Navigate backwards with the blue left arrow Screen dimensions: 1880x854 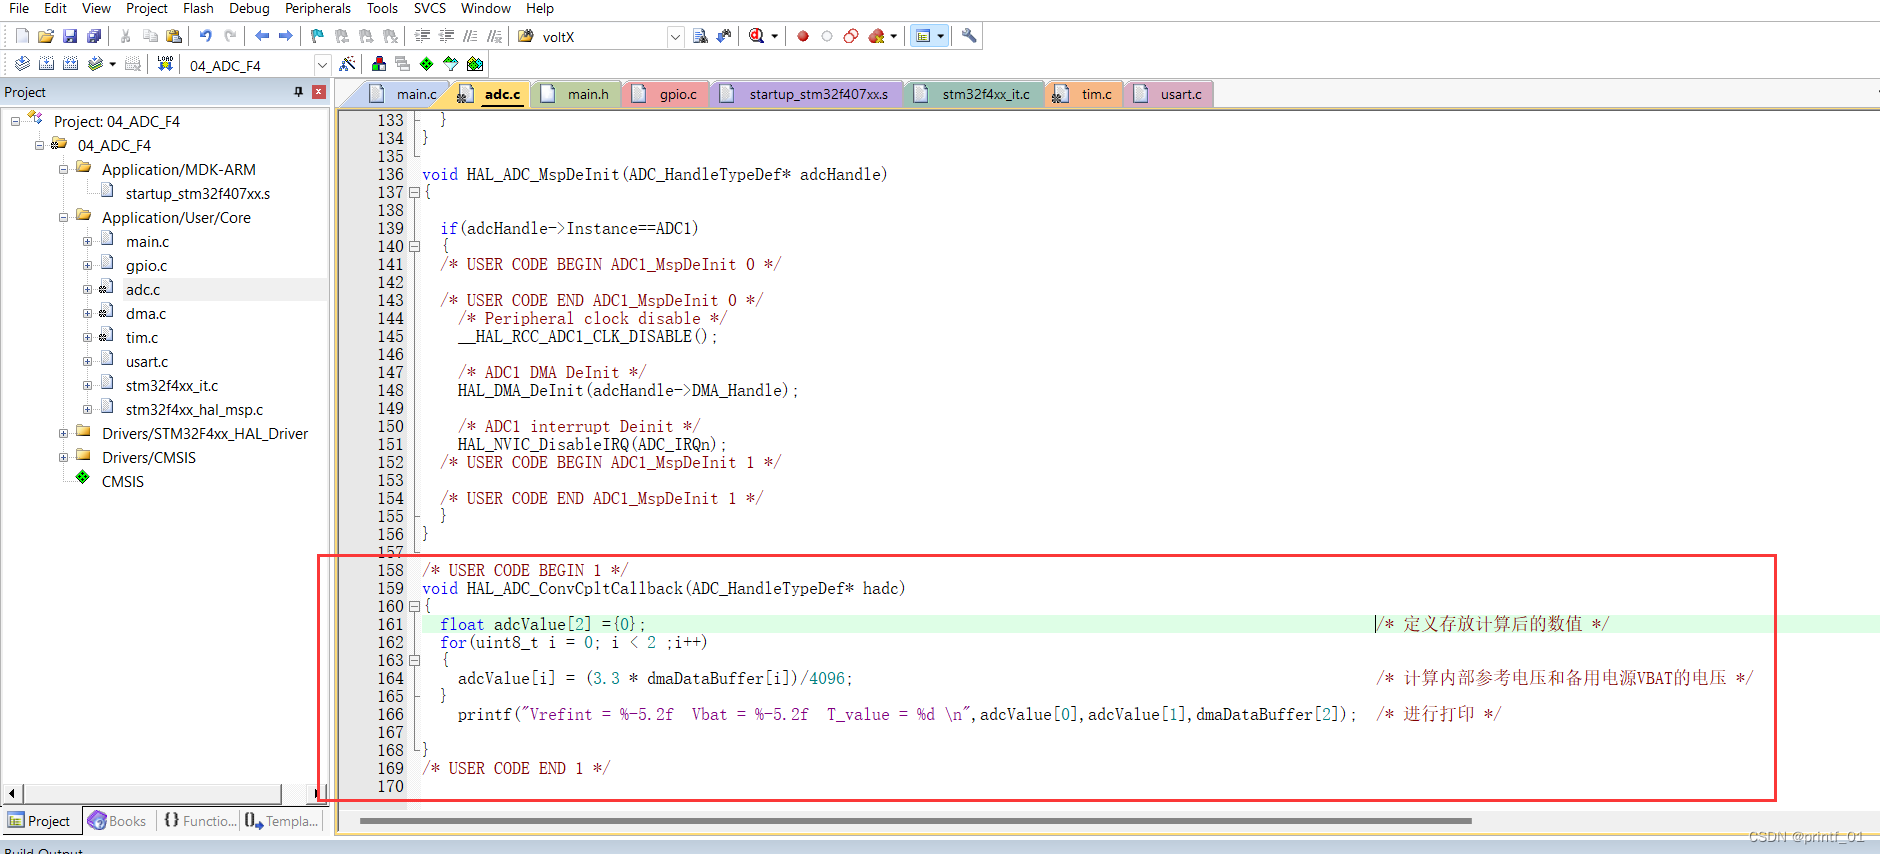pyautogui.click(x=262, y=36)
